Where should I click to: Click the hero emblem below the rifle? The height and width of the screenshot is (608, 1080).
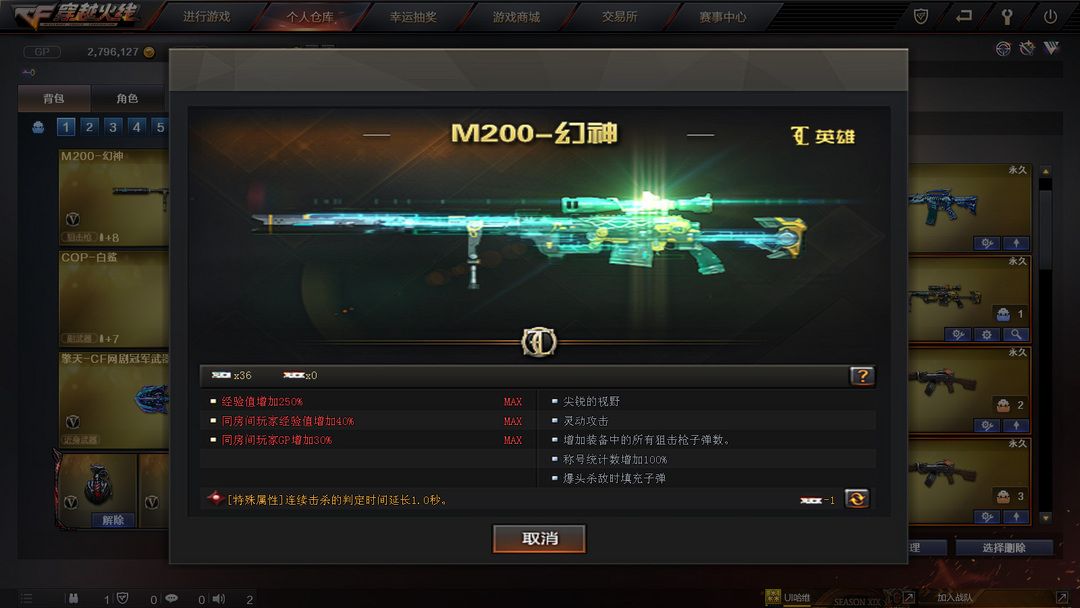tap(539, 342)
